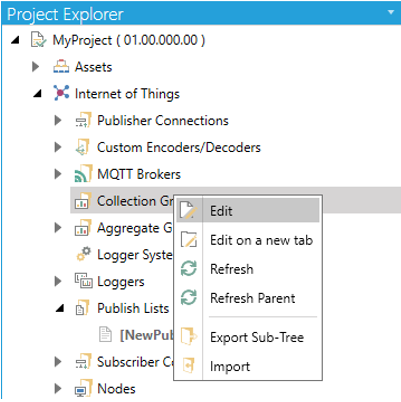Collapse the Publish Lists node
The height and width of the screenshot is (402, 401).
[60, 308]
